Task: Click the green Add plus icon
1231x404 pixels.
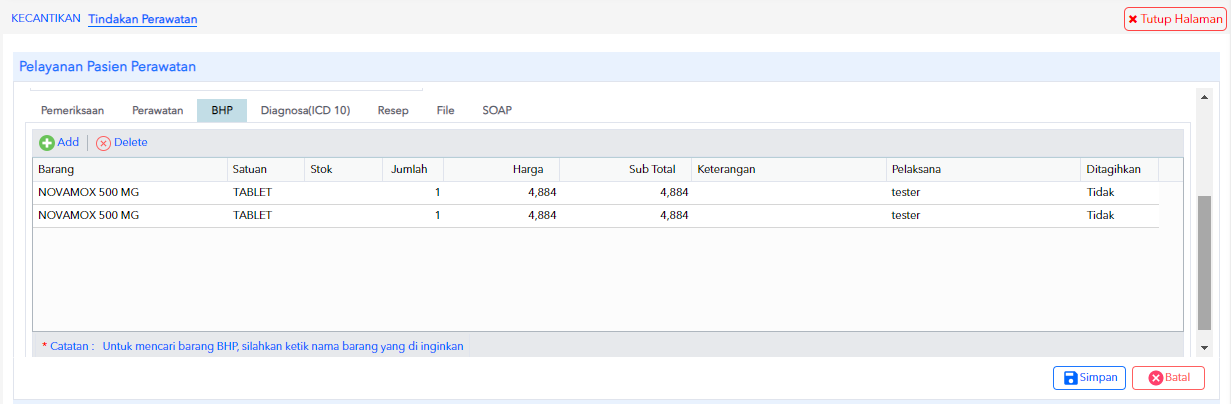Action: coord(46,143)
